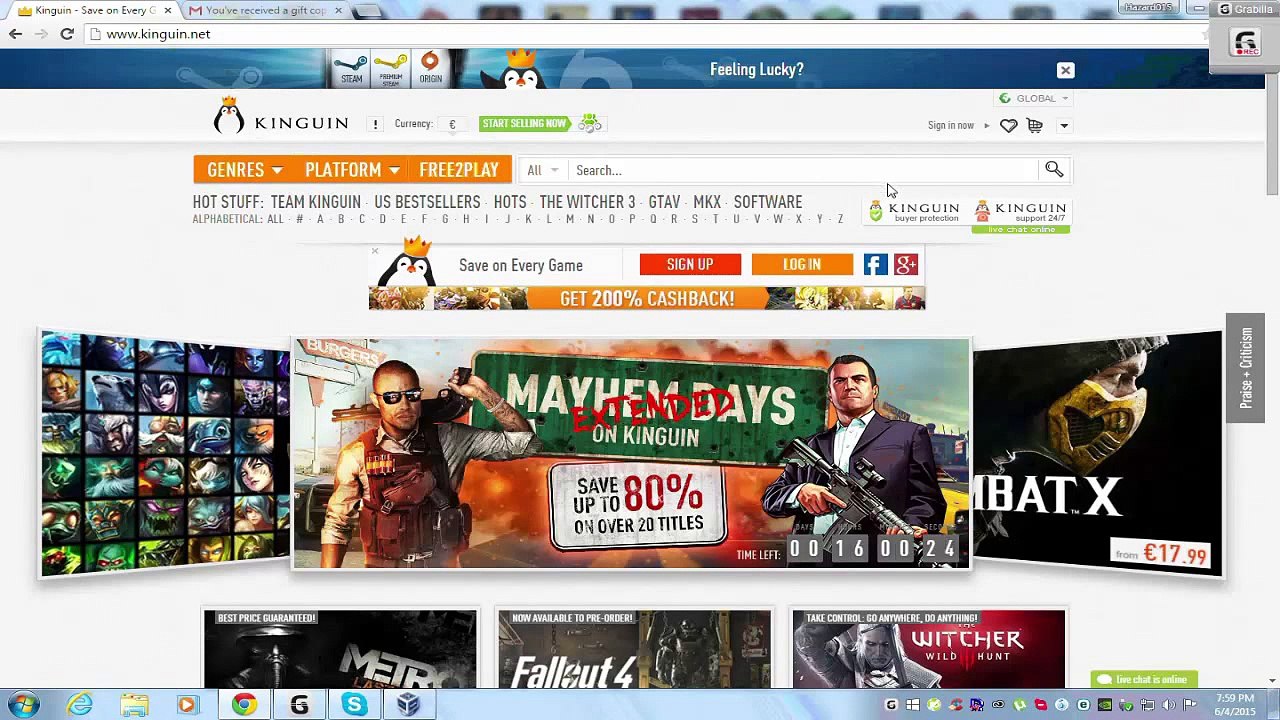Open the shopping cart icon
Image resolution: width=1280 pixels, height=720 pixels.
coord(1035,125)
